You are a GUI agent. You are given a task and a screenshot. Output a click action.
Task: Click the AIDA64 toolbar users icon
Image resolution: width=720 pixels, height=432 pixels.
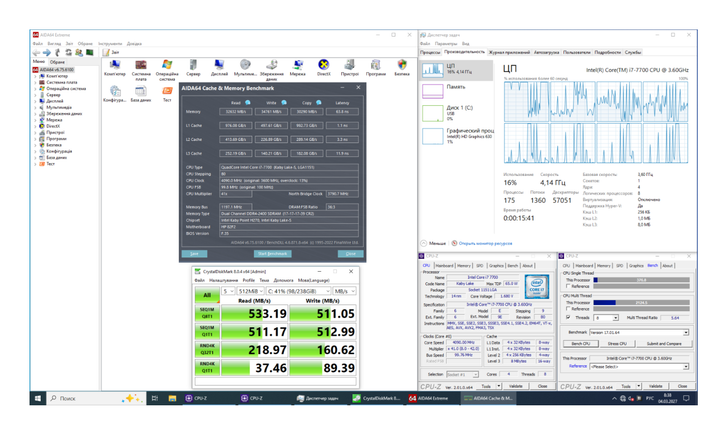(79, 52)
